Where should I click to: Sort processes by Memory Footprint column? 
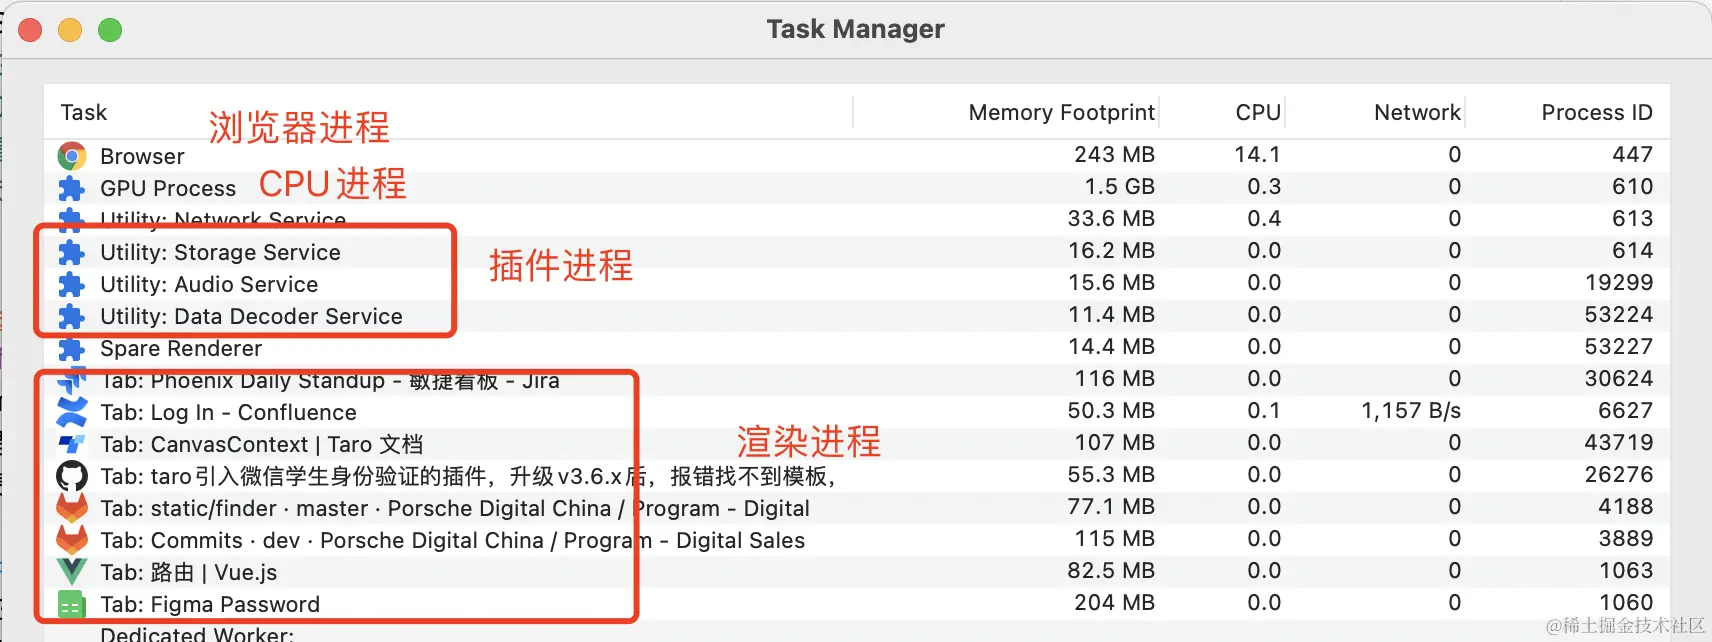(x=1061, y=113)
